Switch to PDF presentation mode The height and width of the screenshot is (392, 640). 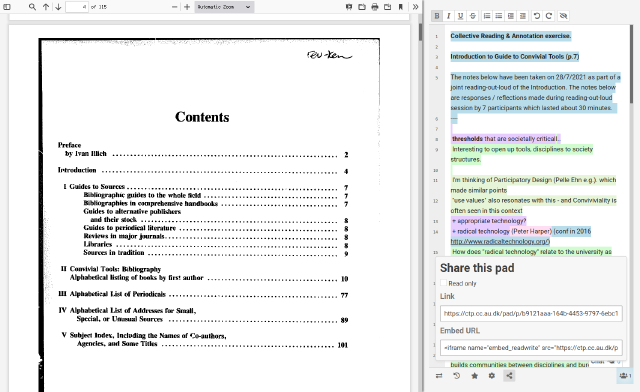pyautogui.click(x=349, y=7)
